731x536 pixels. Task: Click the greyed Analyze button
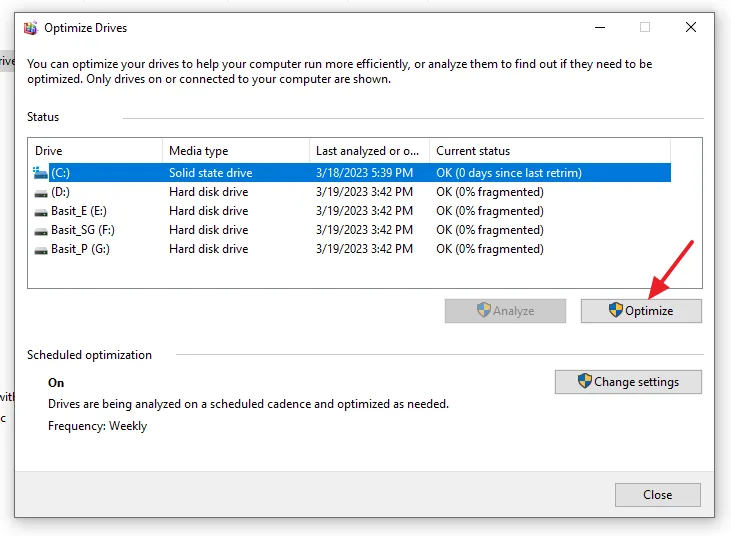pos(505,311)
